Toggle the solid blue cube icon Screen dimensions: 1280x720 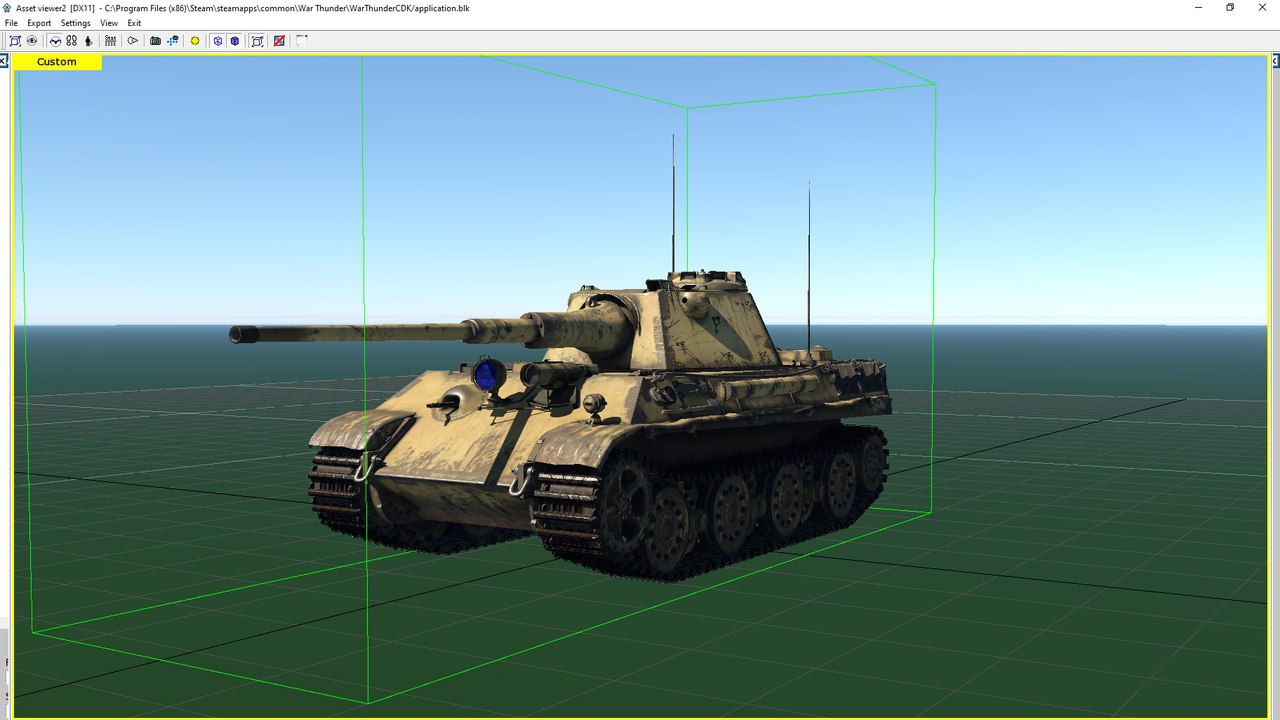(234, 41)
